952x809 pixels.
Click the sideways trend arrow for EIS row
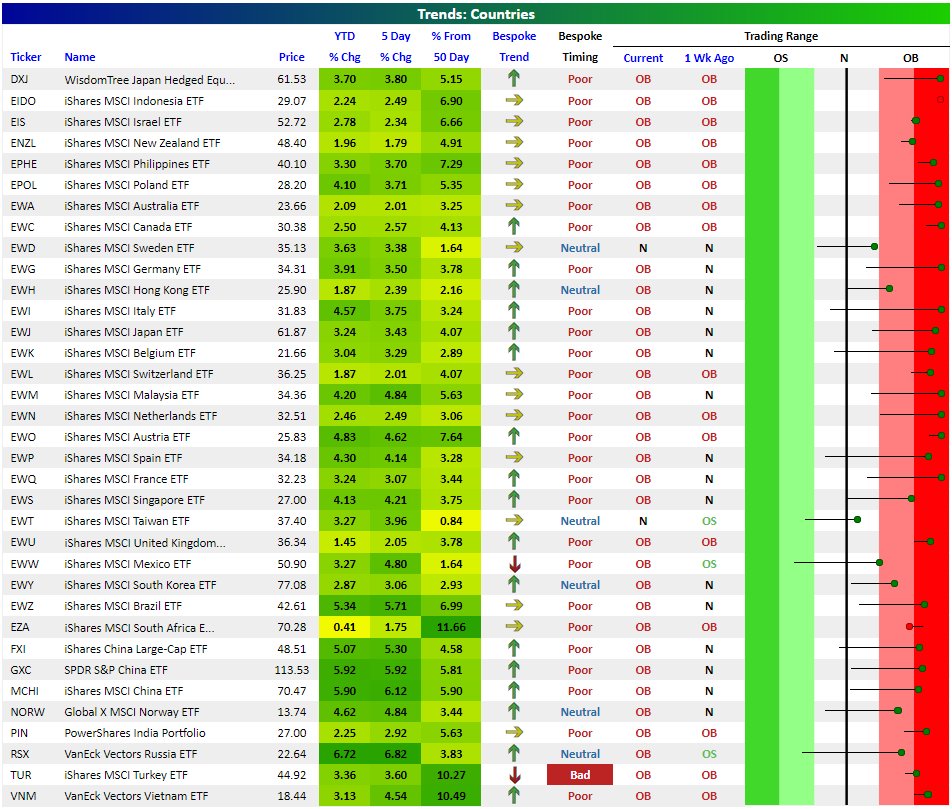point(514,121)
